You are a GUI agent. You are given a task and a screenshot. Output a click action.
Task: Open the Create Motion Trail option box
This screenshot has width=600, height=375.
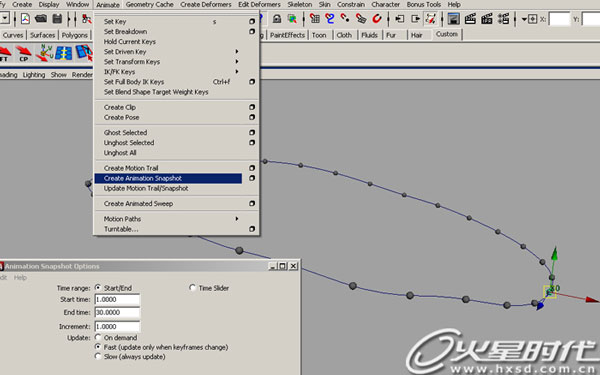252,168
